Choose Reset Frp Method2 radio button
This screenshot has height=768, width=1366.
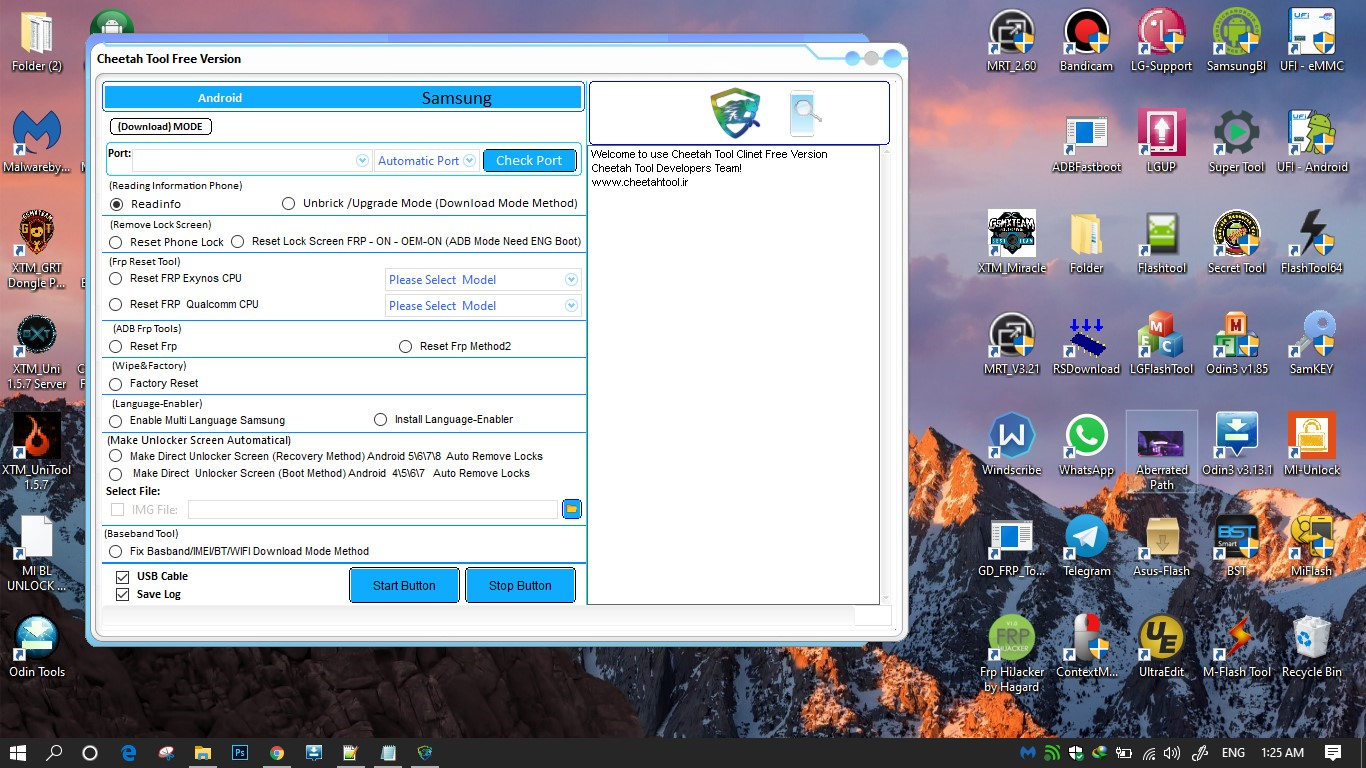pos(405,346)
